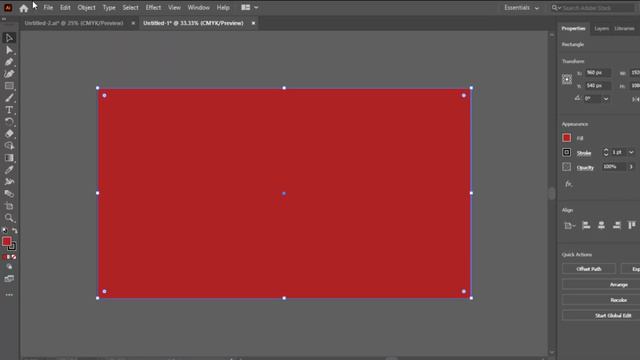640x360 pixels.
Task: Click the Fill swatch in Appearance
Action: coord(567,138)
